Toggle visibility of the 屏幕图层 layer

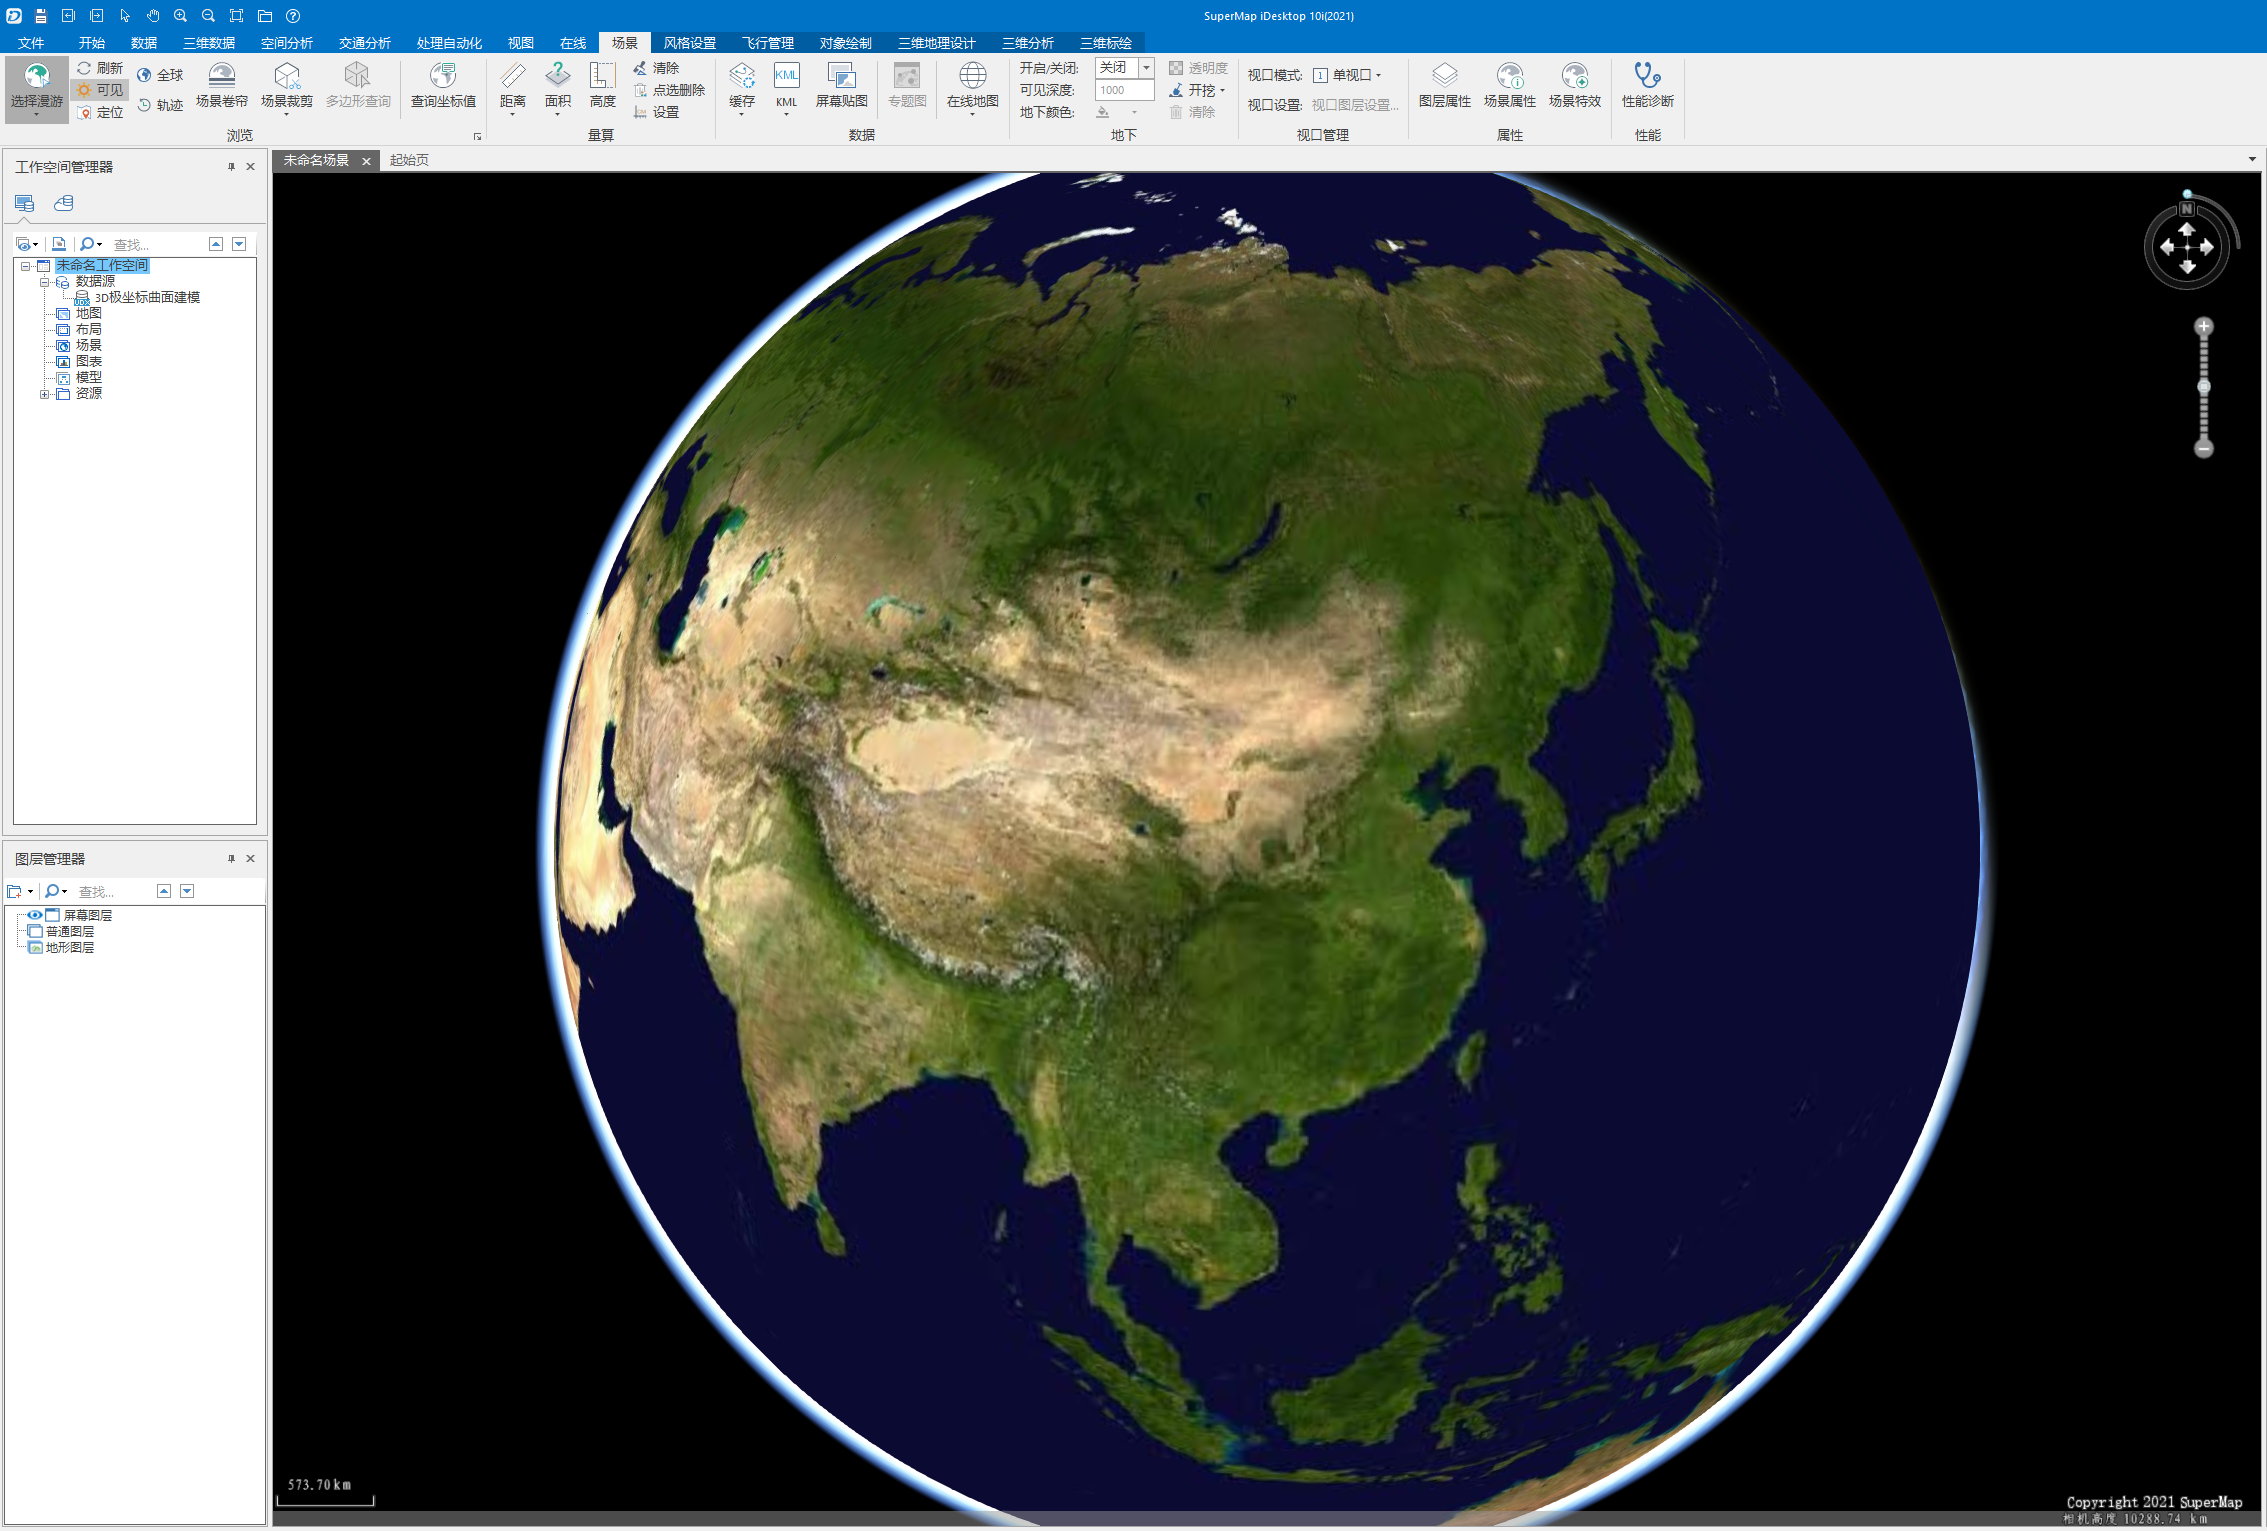click(x=35, y=915)
